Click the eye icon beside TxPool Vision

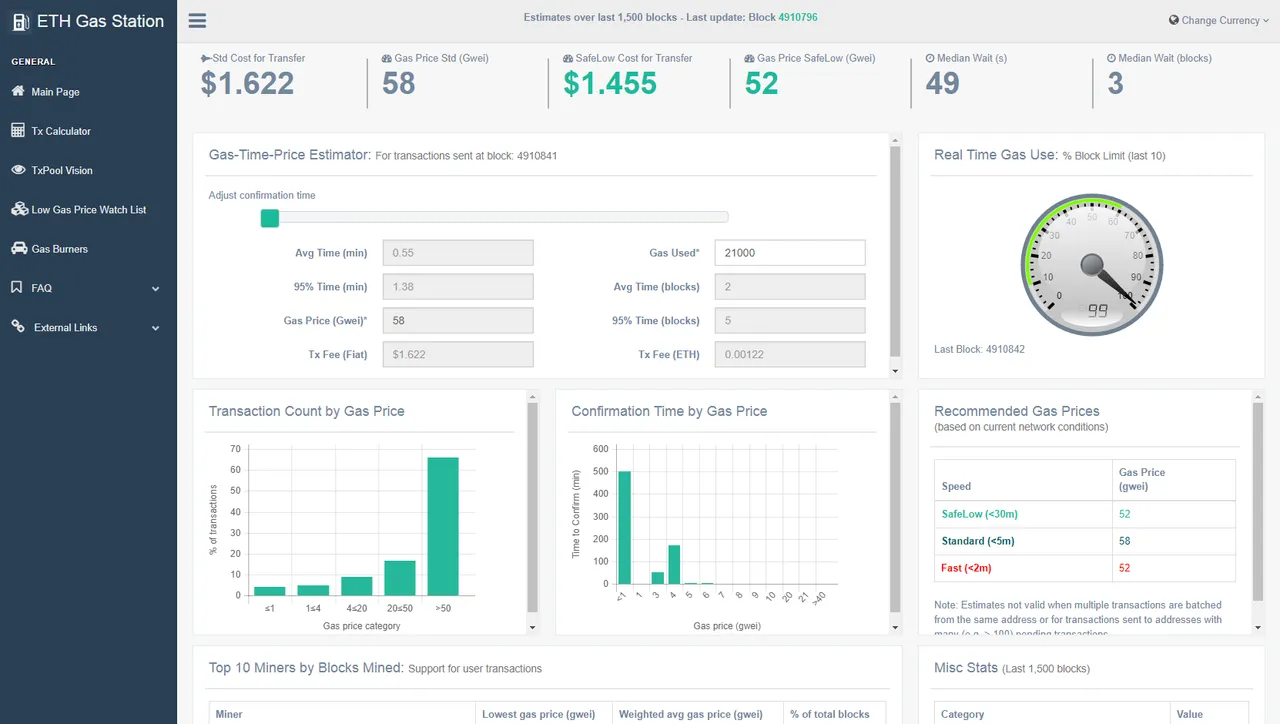(18, 170)
